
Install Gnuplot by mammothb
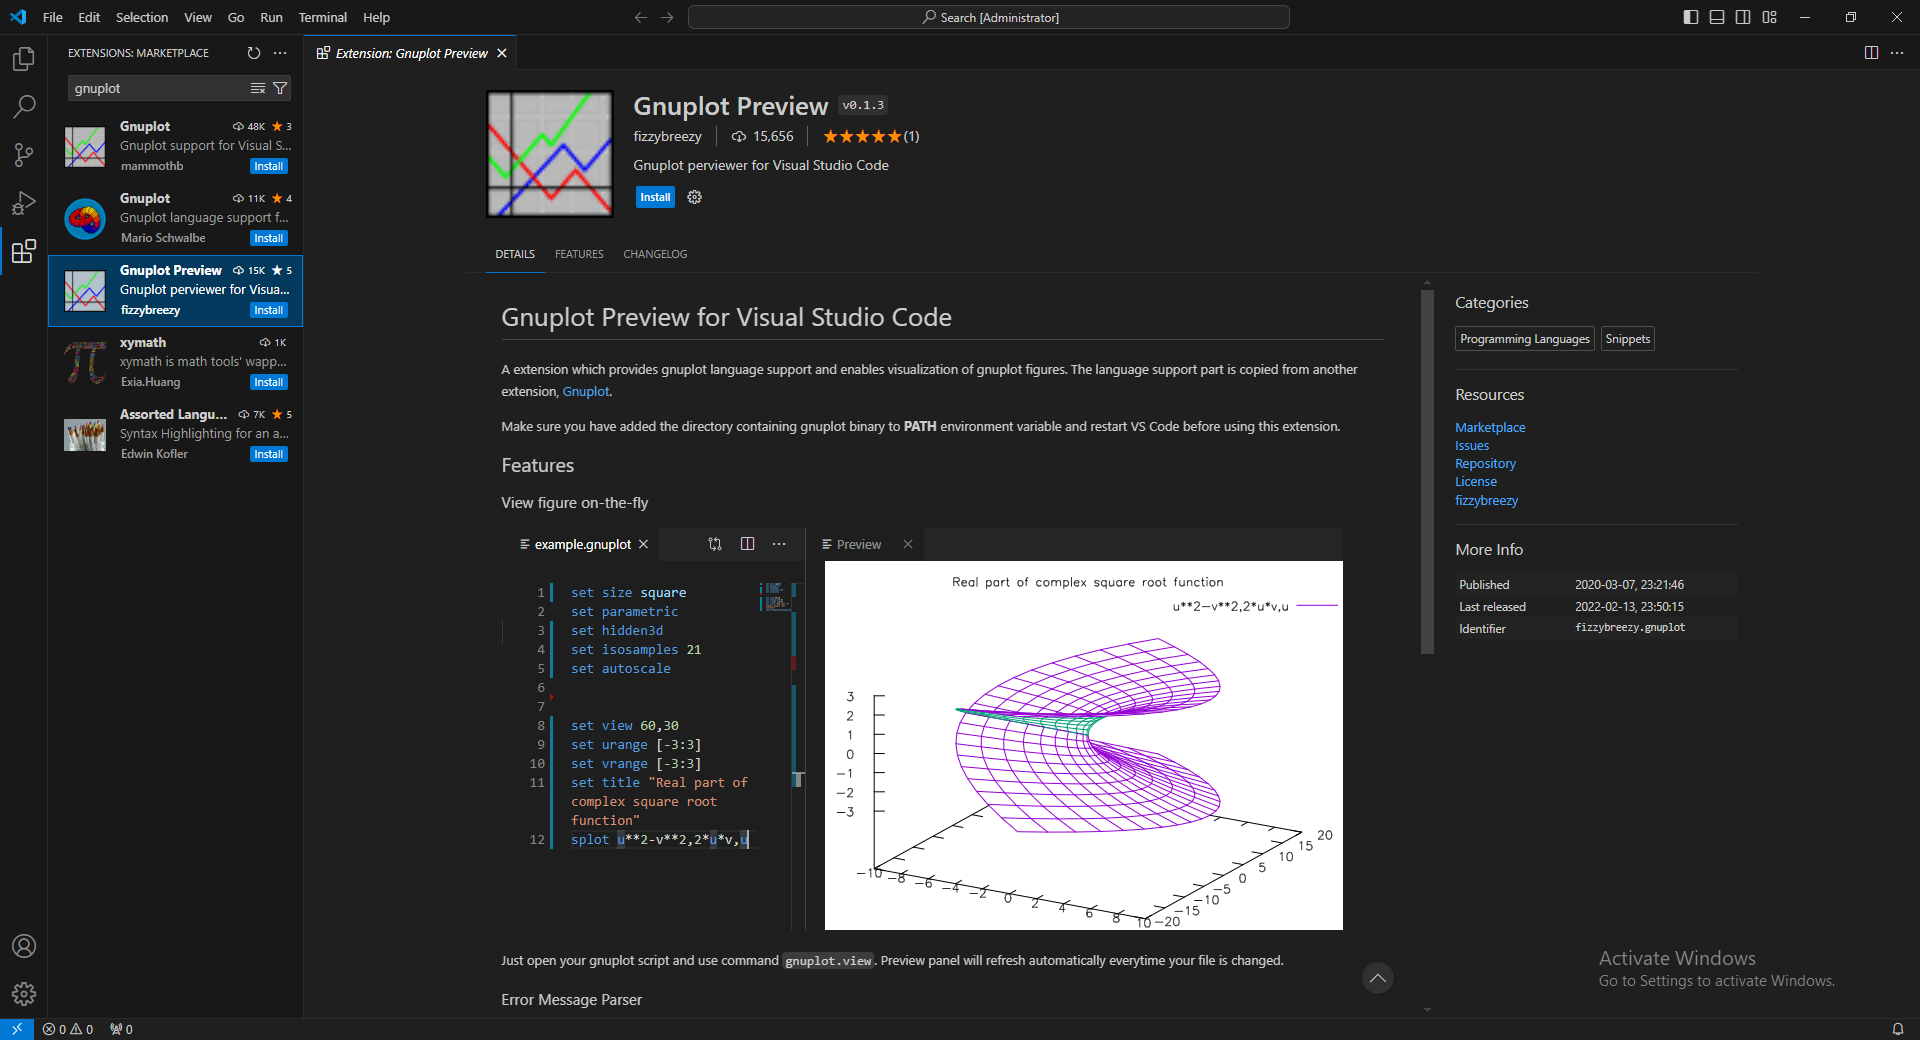click(x=268, y=166)
